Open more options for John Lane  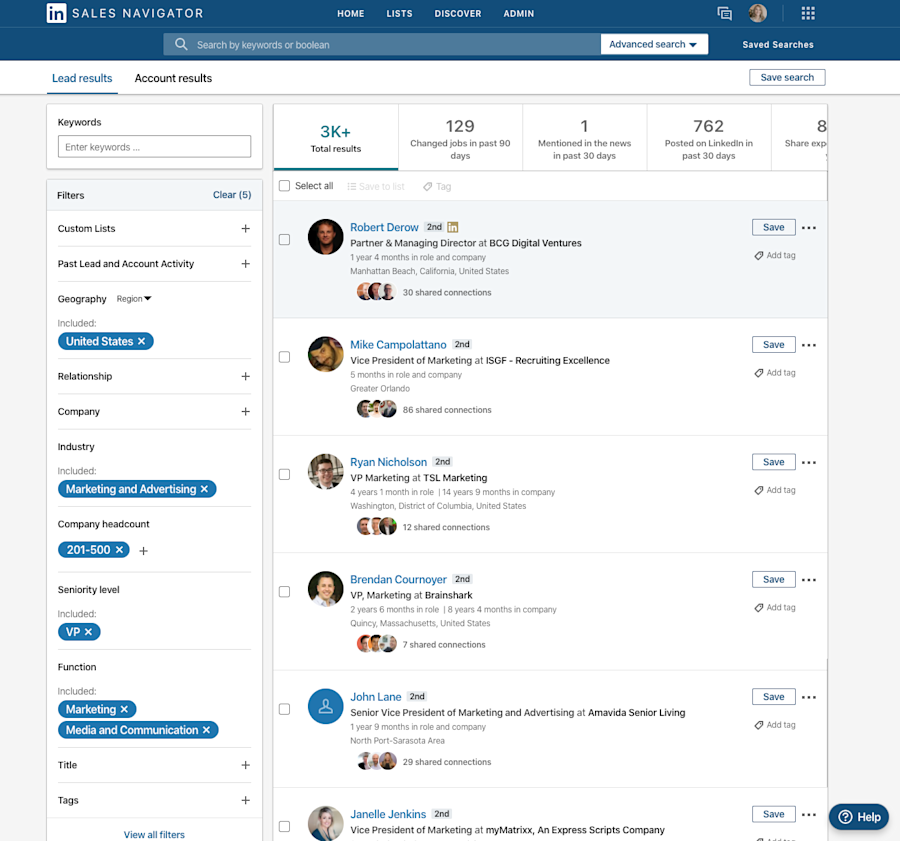click(809, 697)
